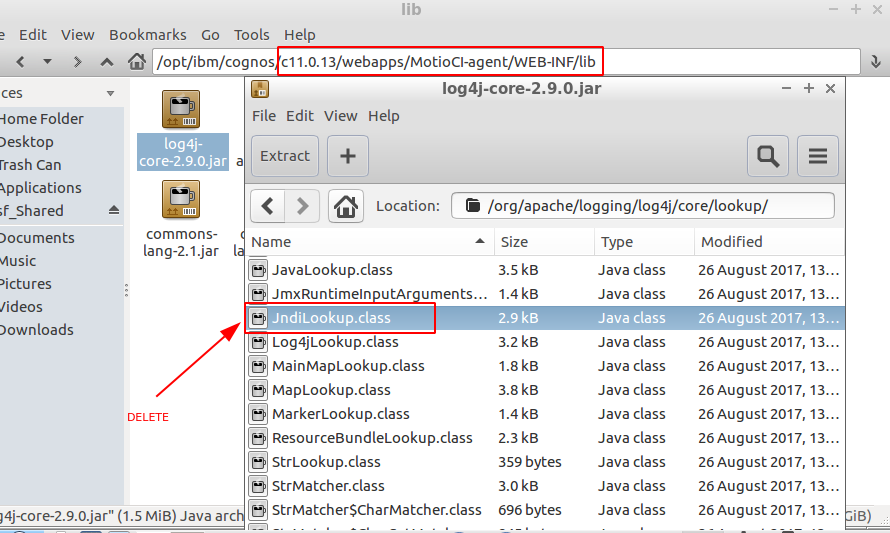Viewport: 890px width, 533px height.
Task: Open Edit menu in archive window
Action: [300, 116]
